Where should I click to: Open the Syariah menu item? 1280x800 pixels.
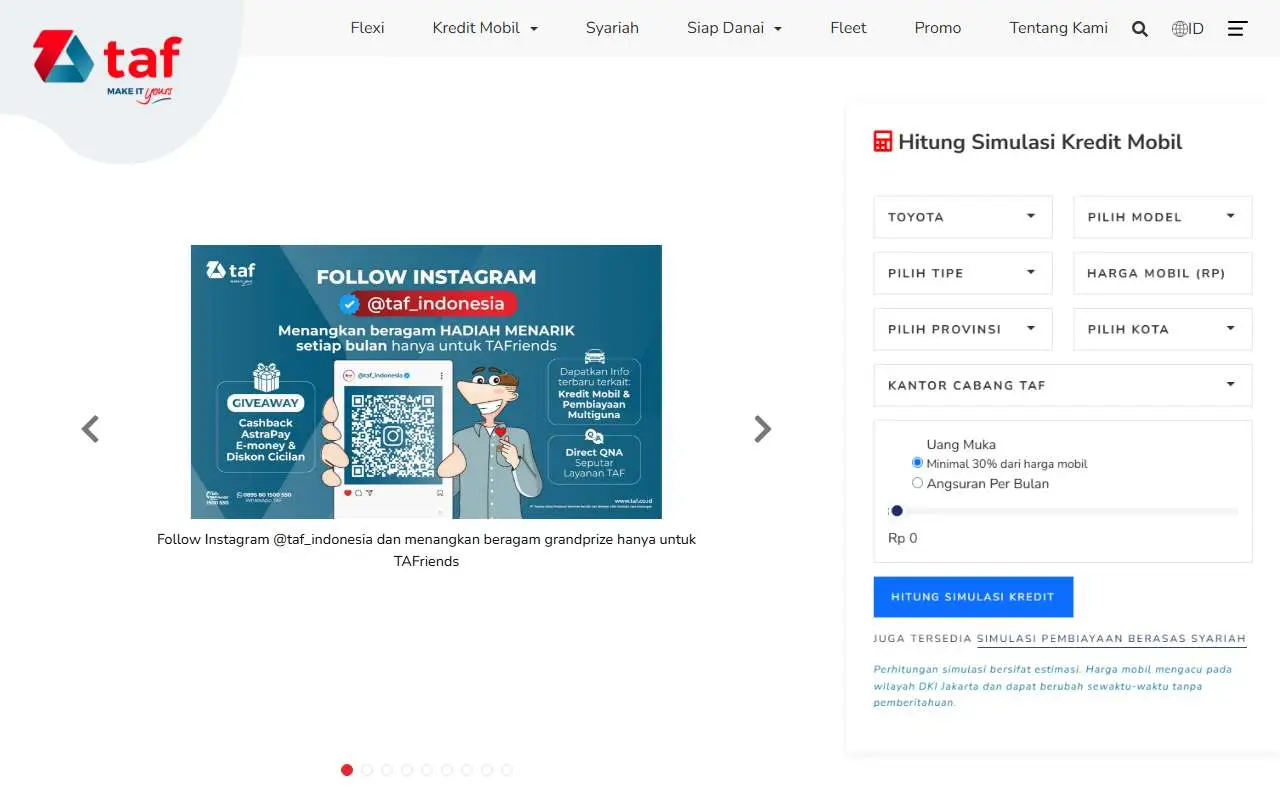(x=612, y=28)
